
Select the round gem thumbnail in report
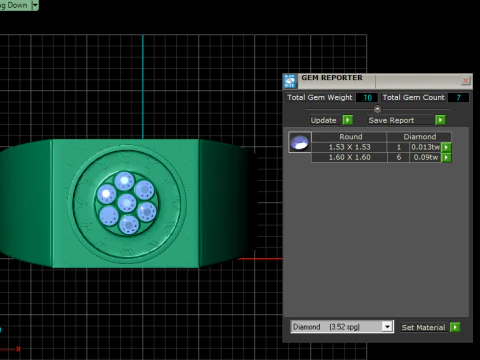pos(300,142)
